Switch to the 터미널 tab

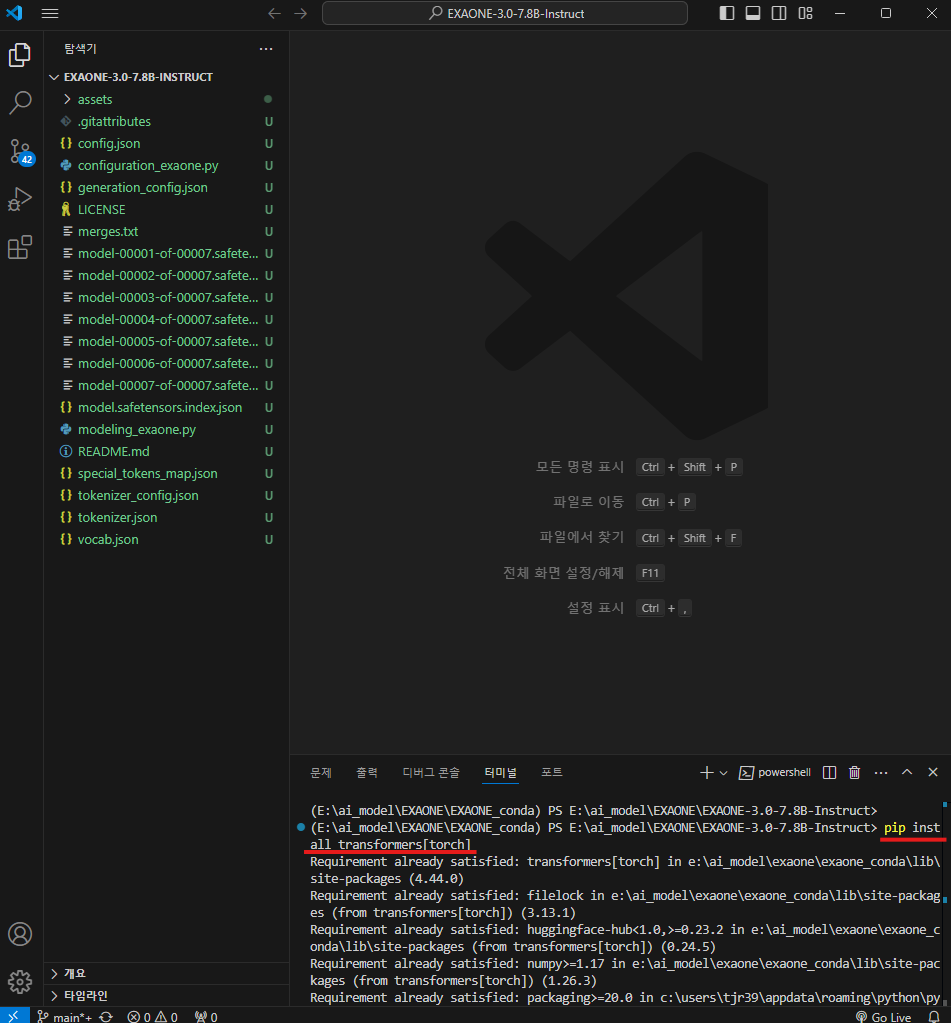point(500,772)
